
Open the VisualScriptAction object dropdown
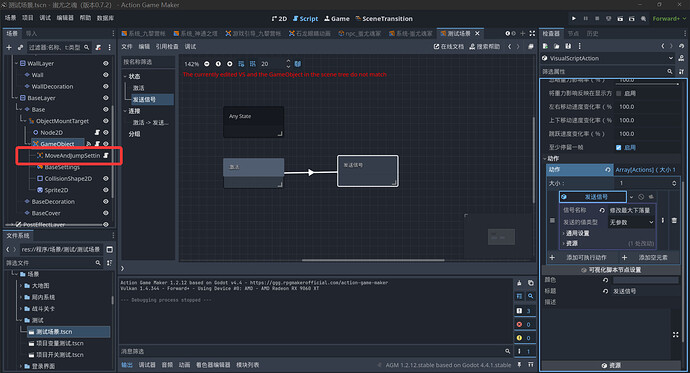pyautogui.click(x=607, y=58)
